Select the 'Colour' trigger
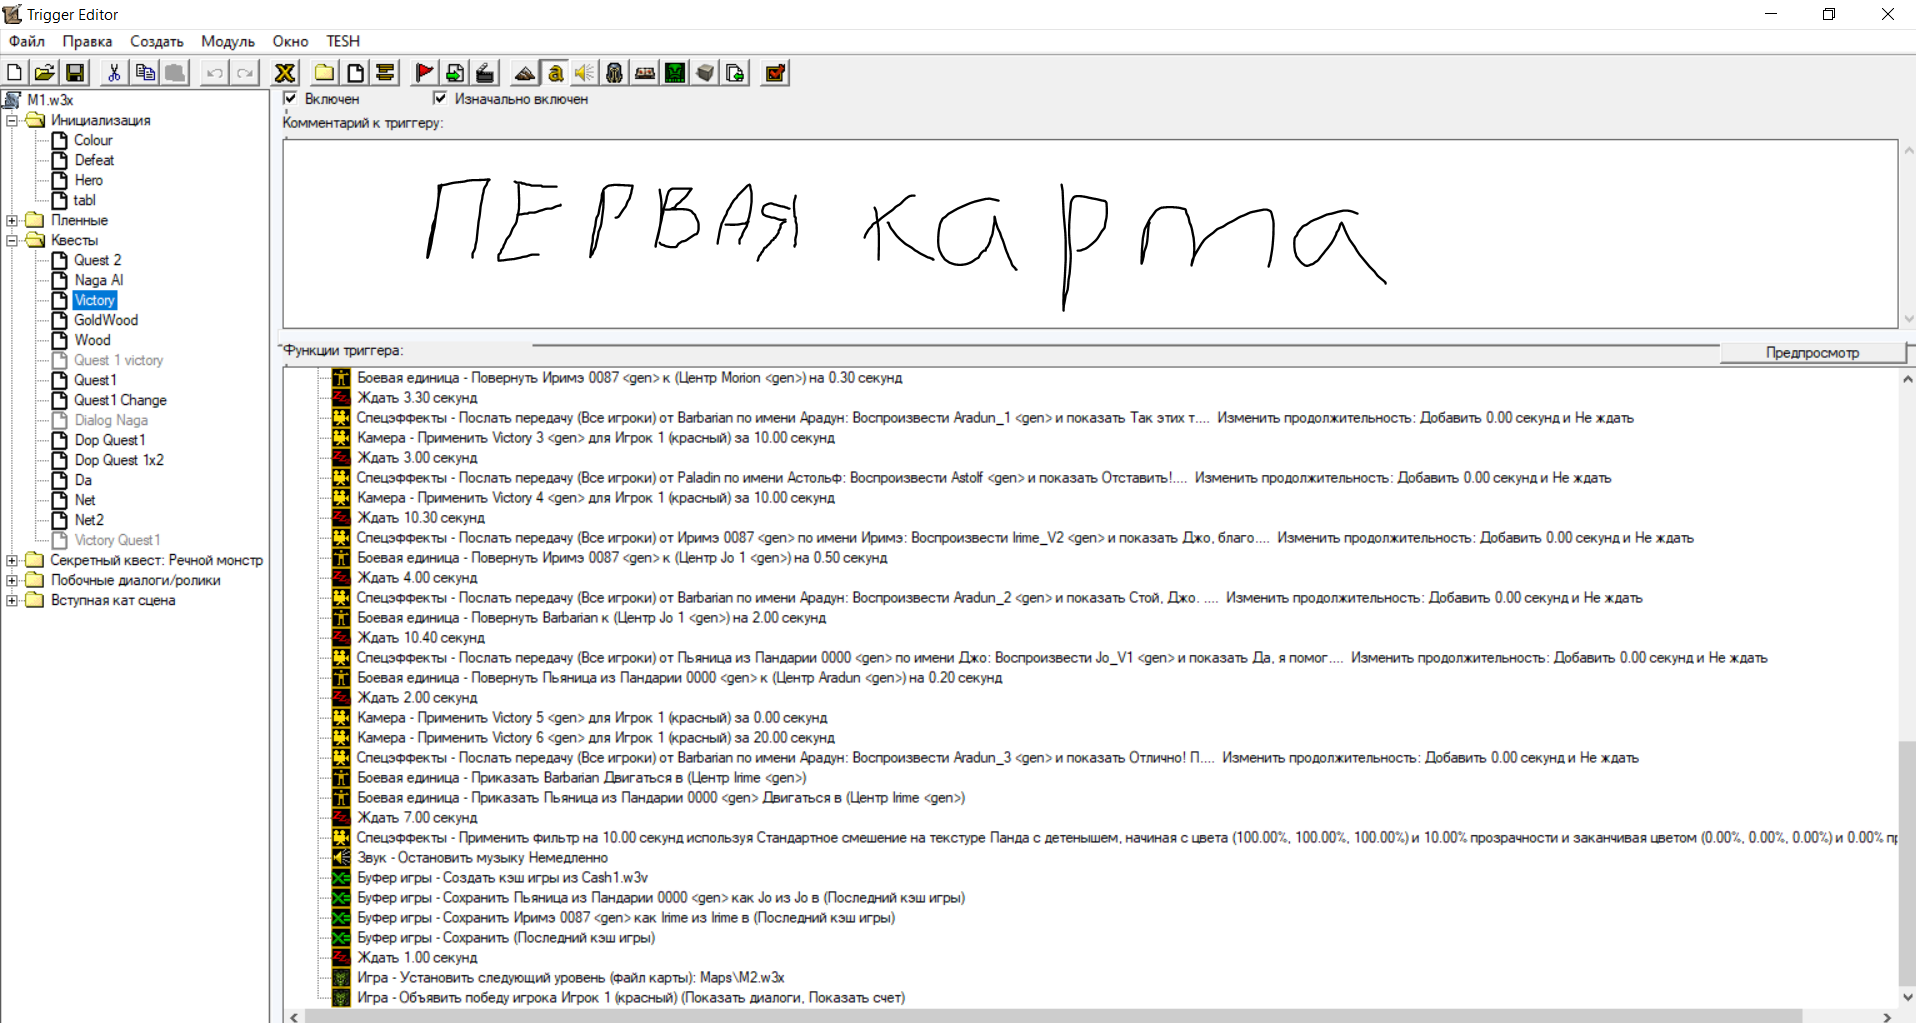Screen dimensions: 1916x1023 93,140
